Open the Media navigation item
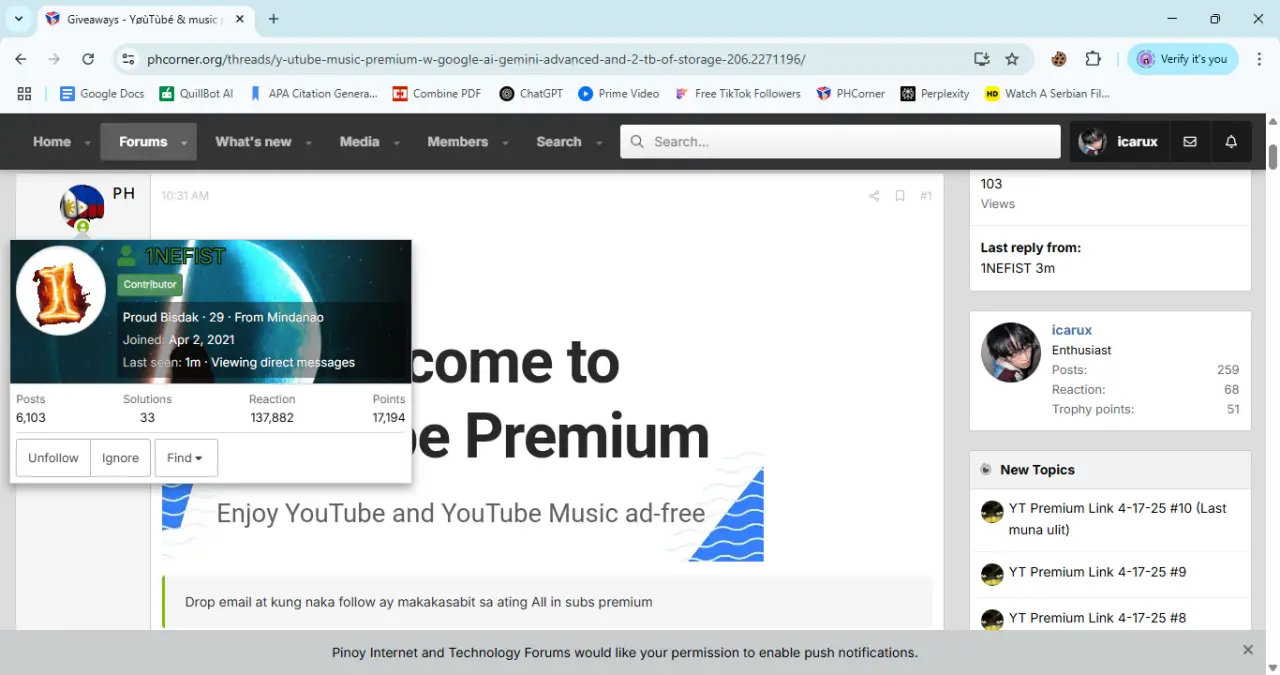The width and height of the screenshot is (1280, 675). 359,142
